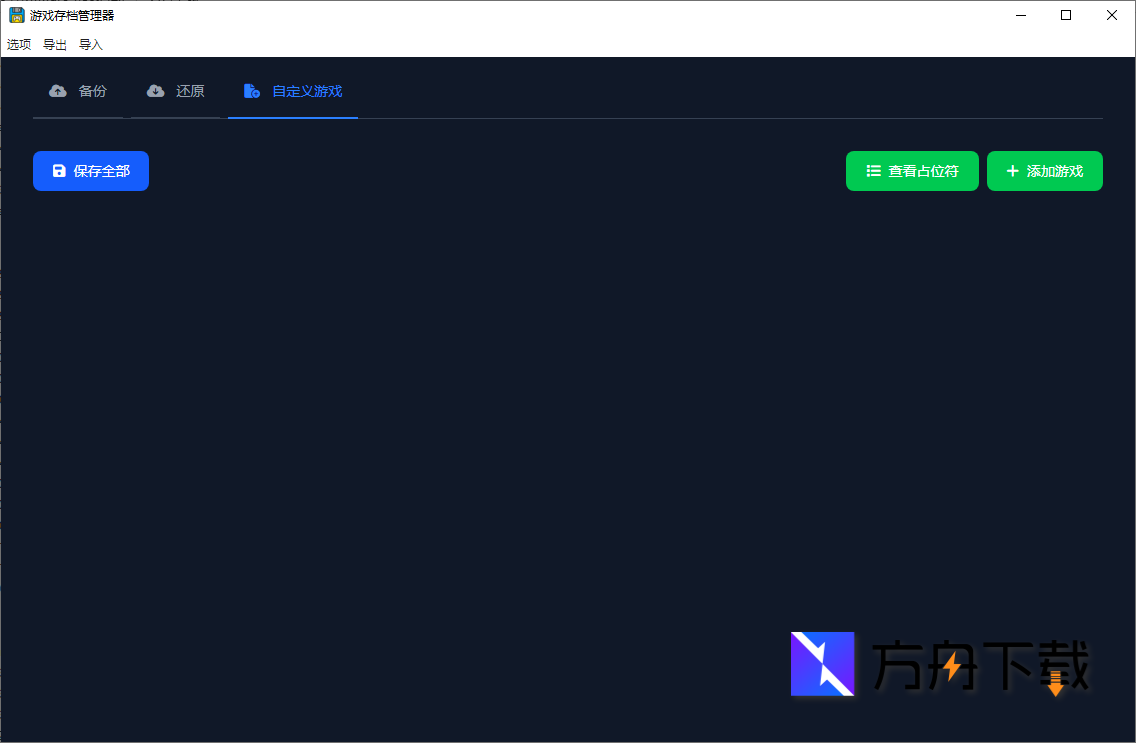
Task: Open the 导出 menu
Action: (x=54, y=44)
